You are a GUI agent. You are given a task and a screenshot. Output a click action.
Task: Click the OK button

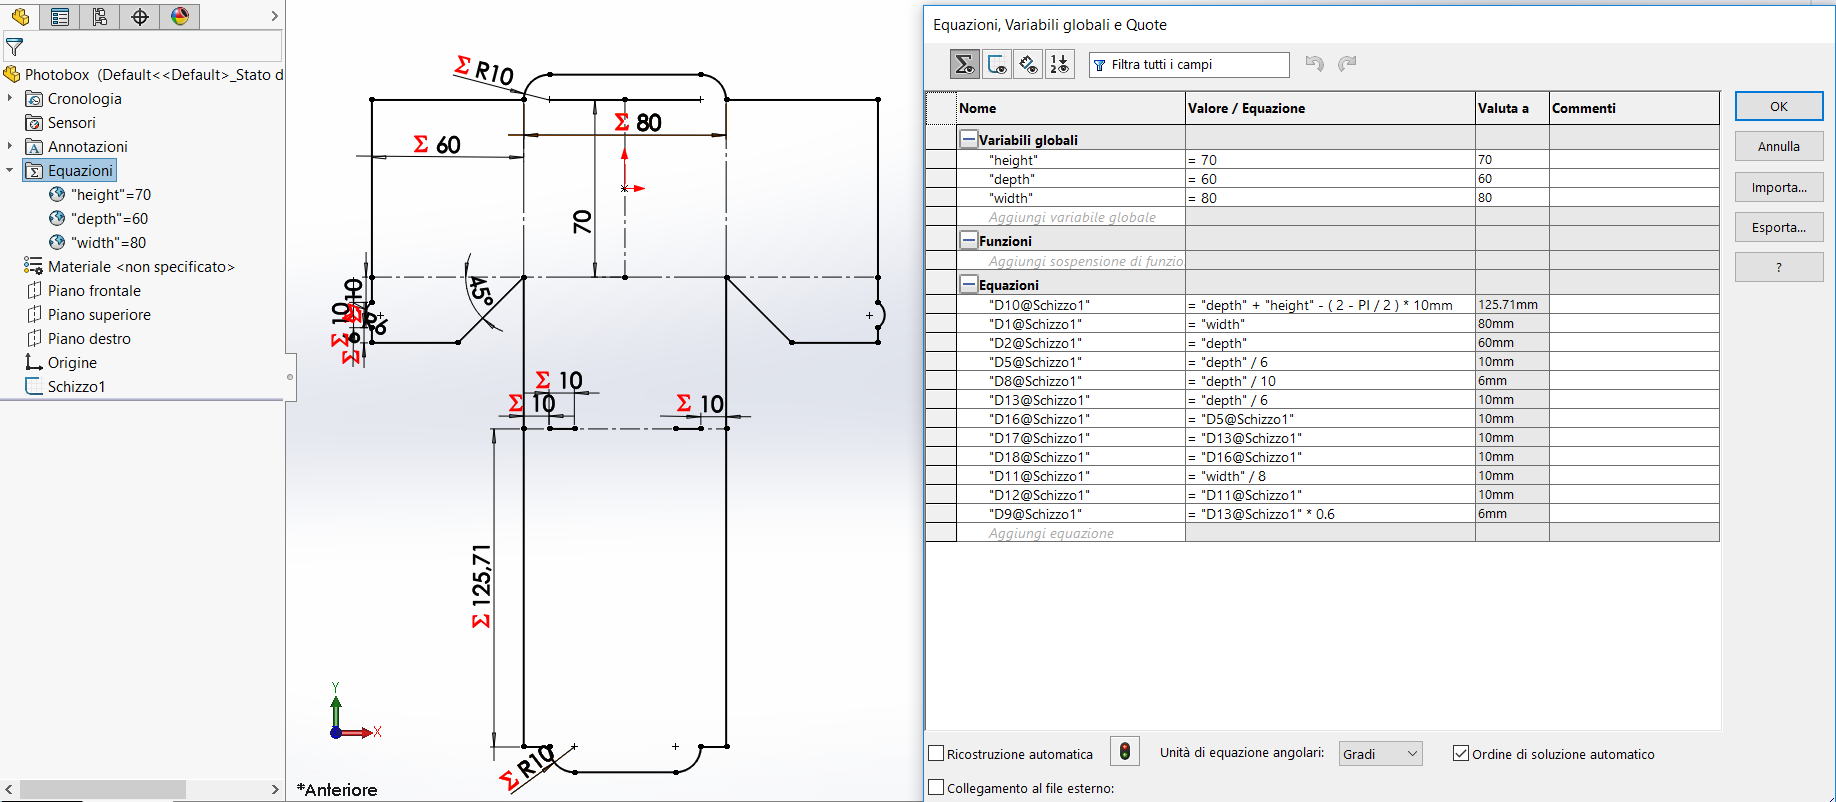coord(1779,106)
